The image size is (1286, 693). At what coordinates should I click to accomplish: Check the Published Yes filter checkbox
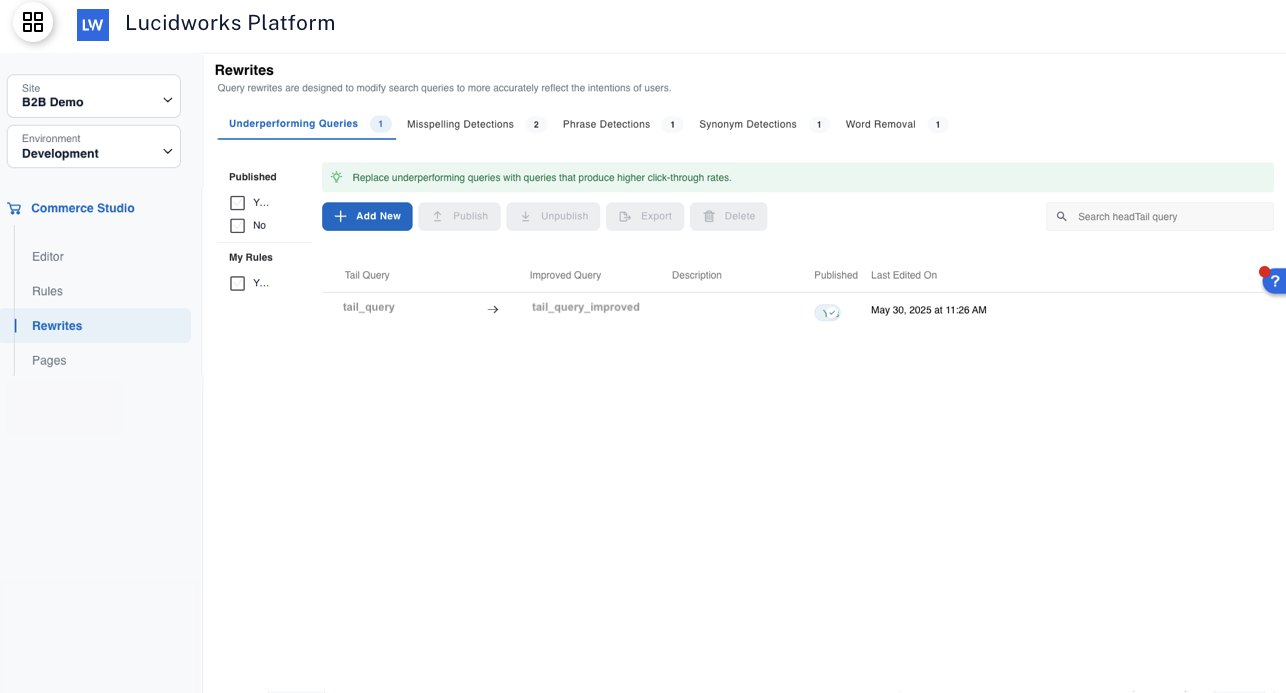coord(237,203)
